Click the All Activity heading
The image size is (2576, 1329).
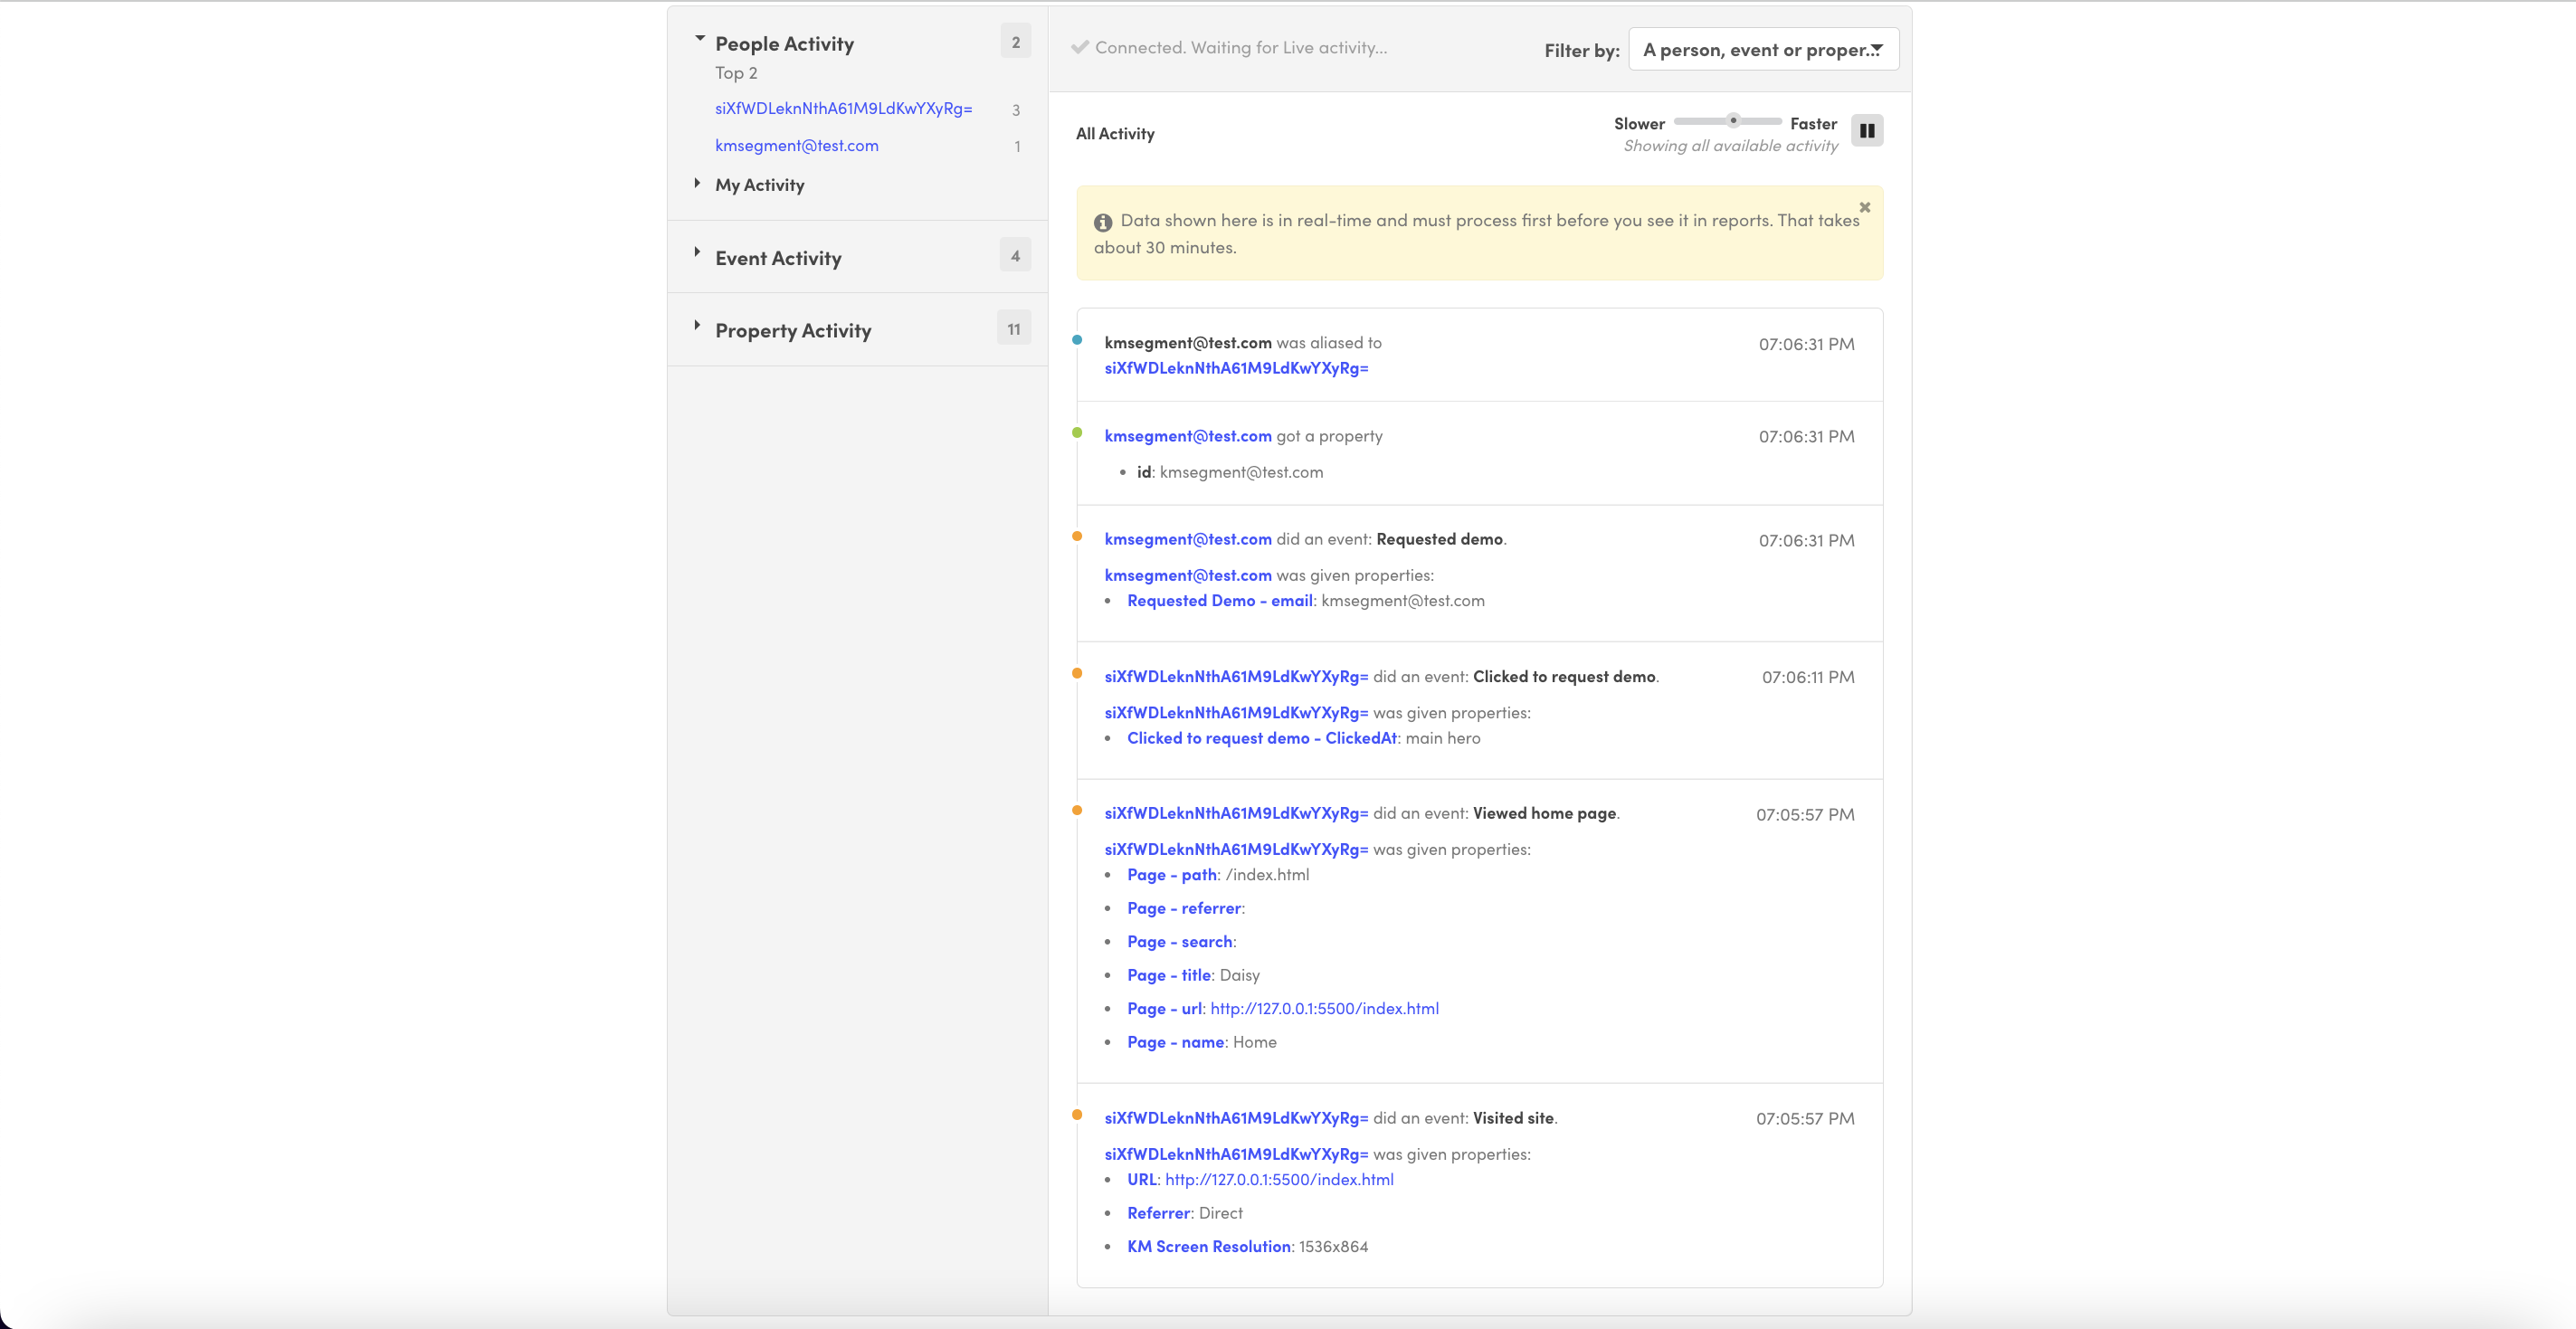(x=1114, y=134)
